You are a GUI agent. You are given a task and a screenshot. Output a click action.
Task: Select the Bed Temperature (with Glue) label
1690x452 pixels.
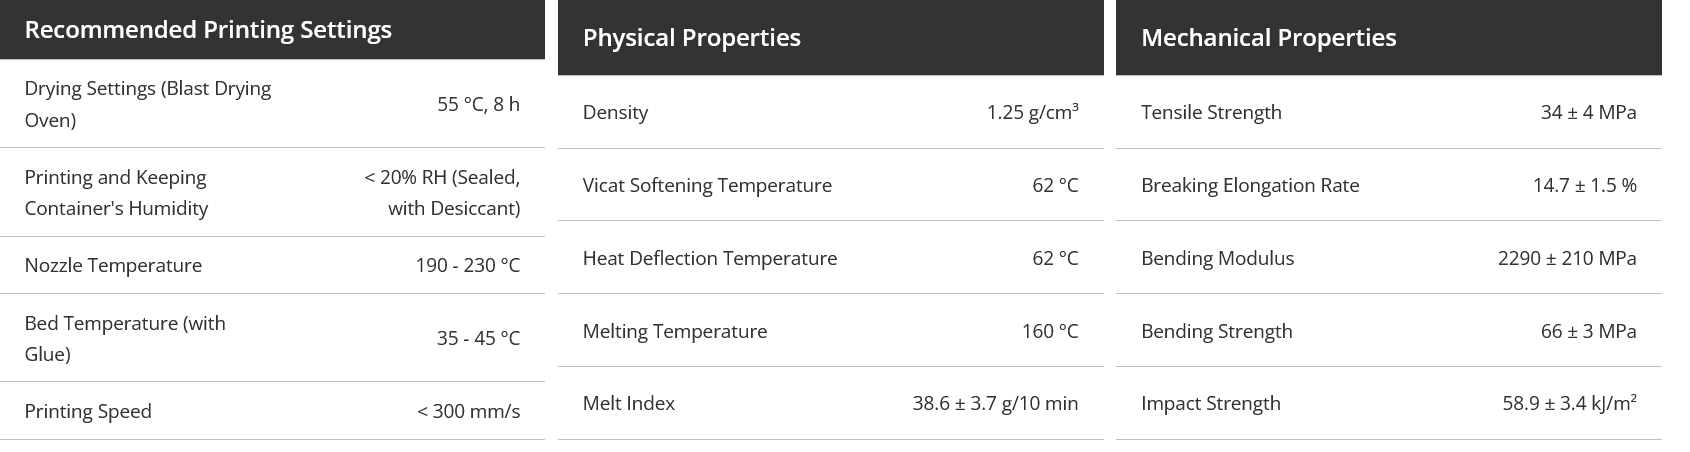(x=125, y=338)
